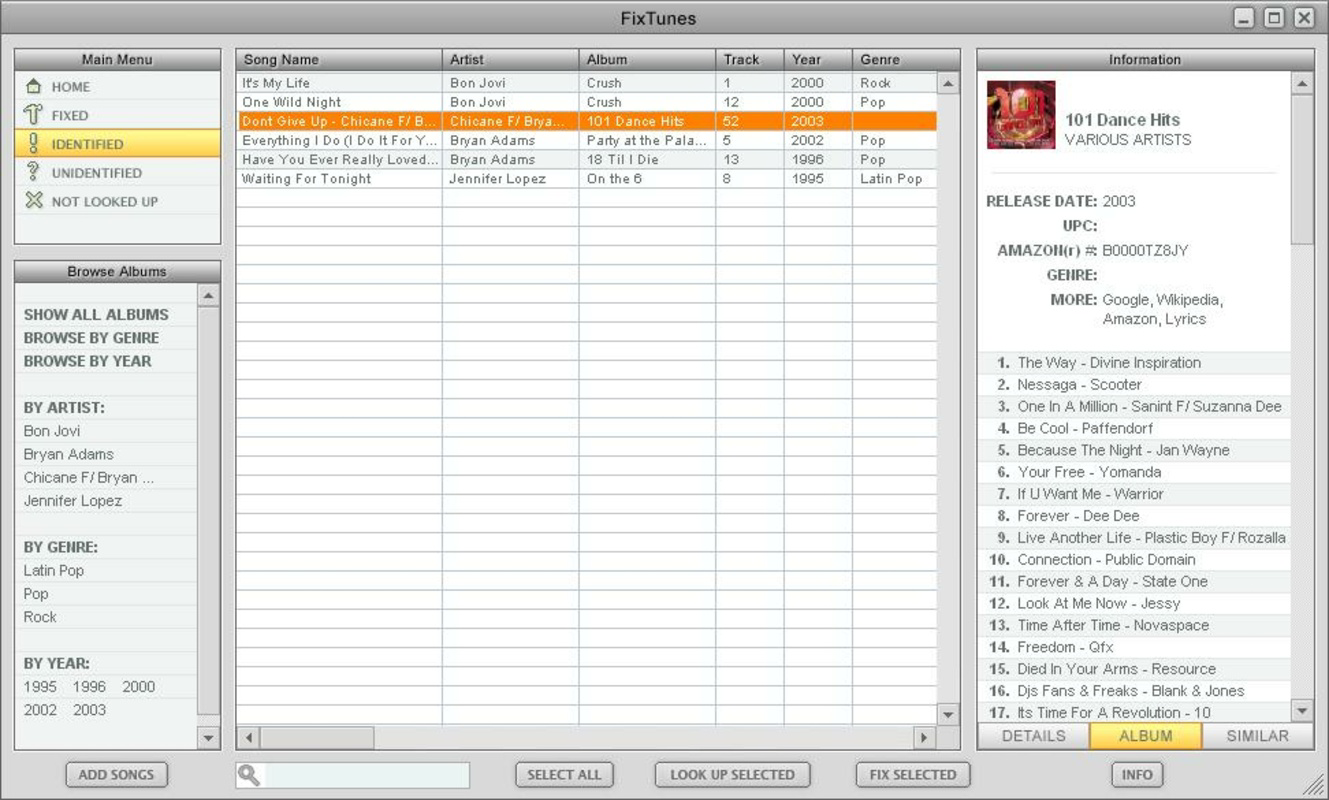Switch to the SIMILAR tab
Image resolution: width=1329 pixels, height=800 pixels.
coord(1257,736)
